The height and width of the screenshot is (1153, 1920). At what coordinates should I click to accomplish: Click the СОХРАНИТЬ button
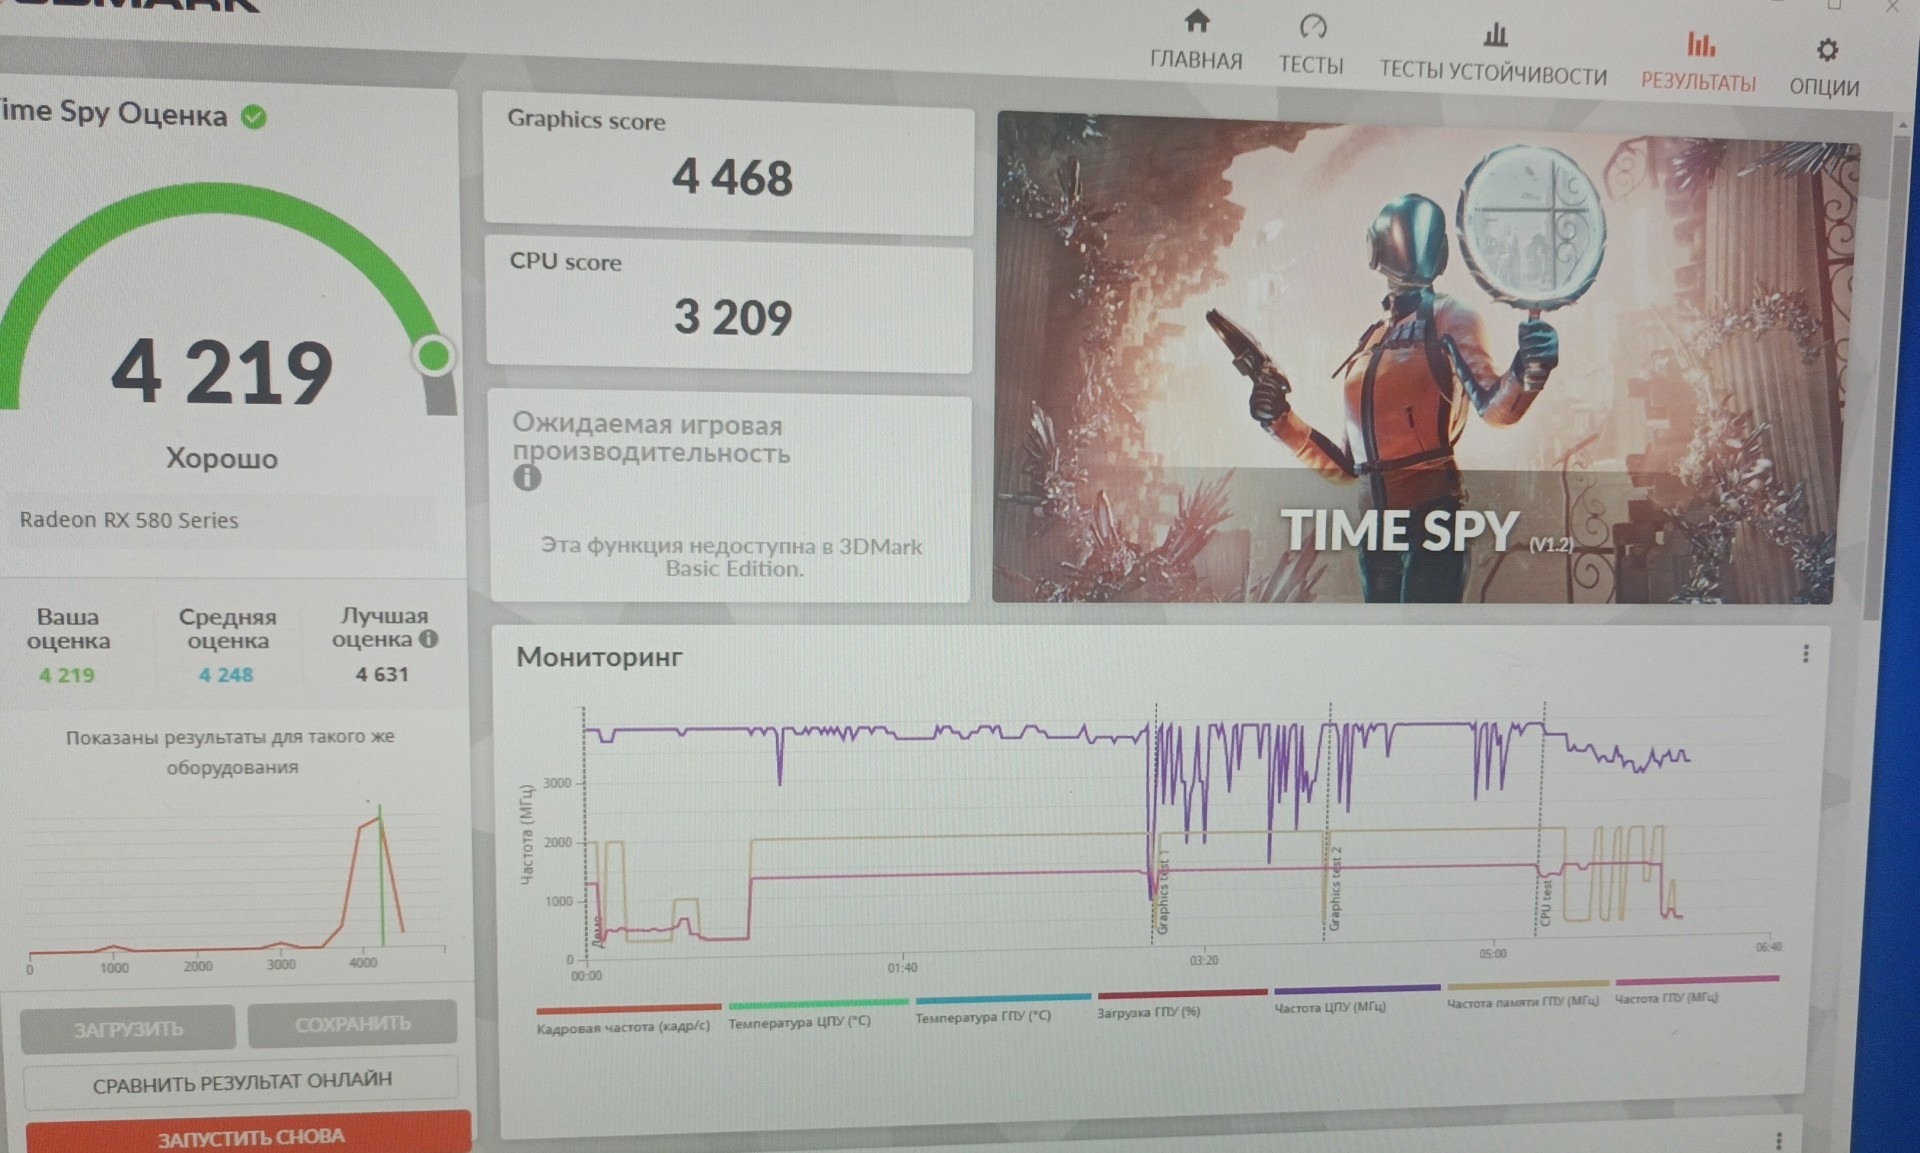(x=352, y=1024)
